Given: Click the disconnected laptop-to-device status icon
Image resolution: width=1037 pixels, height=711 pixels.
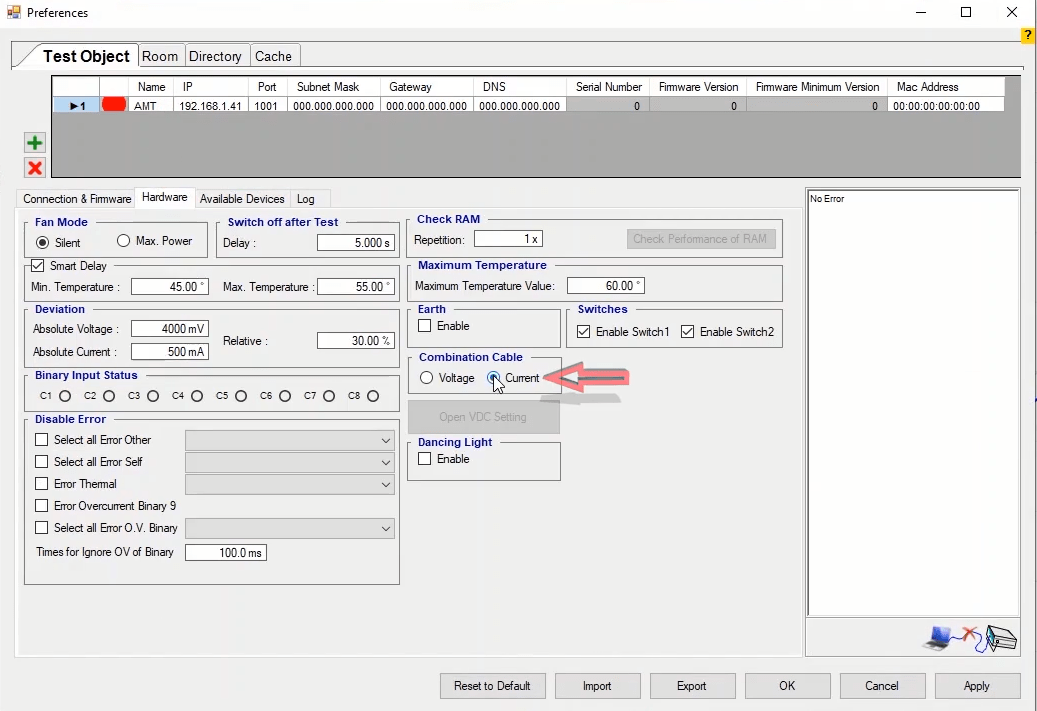Looking at the screenshot, I should pos(968,637).
